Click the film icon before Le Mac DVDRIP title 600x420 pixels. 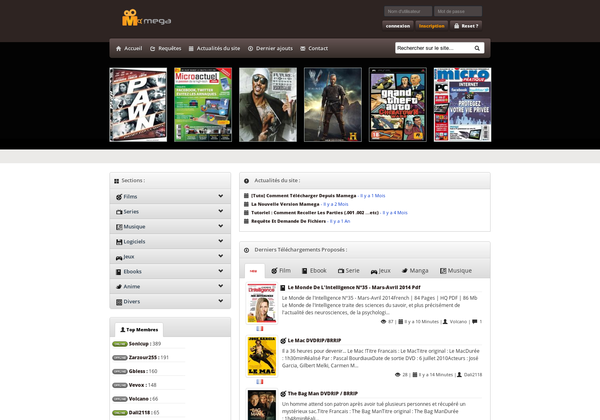click(x=283, y=340)
